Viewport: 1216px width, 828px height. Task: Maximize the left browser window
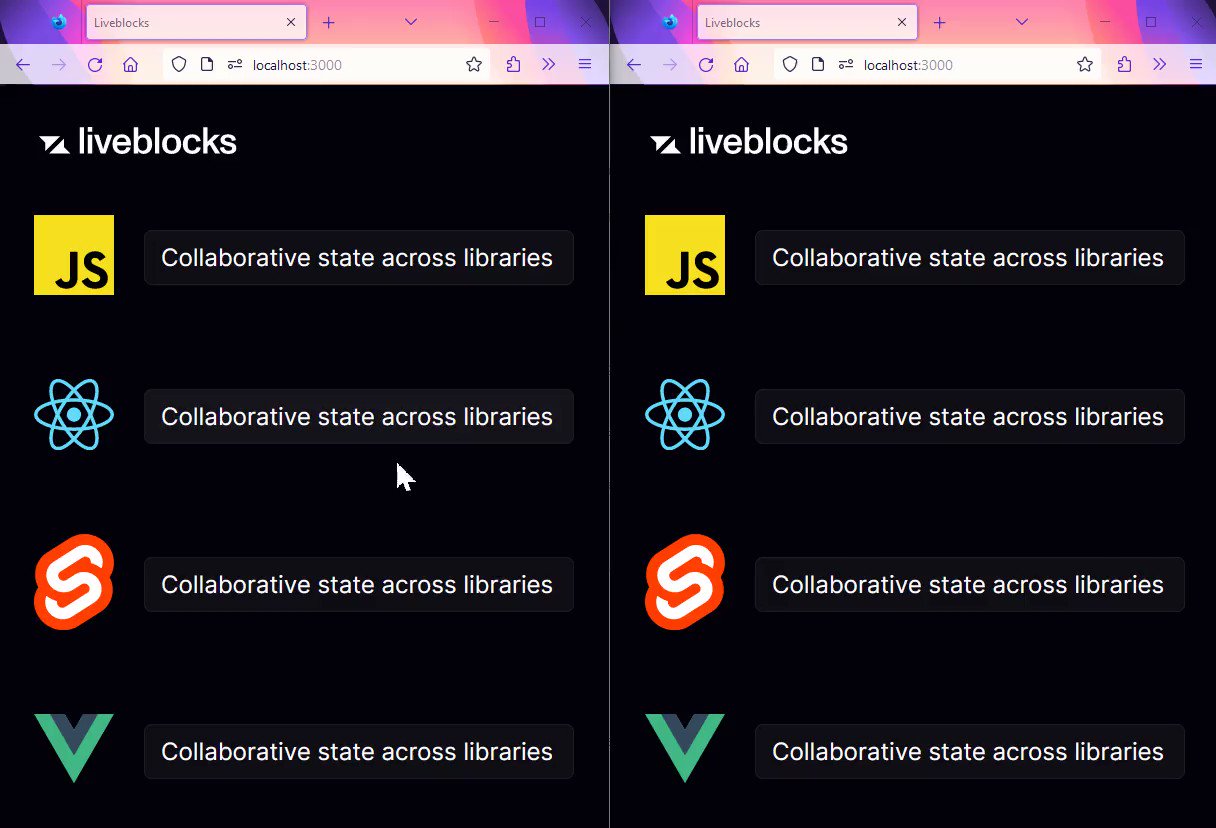pyautogui.click(x=540, y=22)
